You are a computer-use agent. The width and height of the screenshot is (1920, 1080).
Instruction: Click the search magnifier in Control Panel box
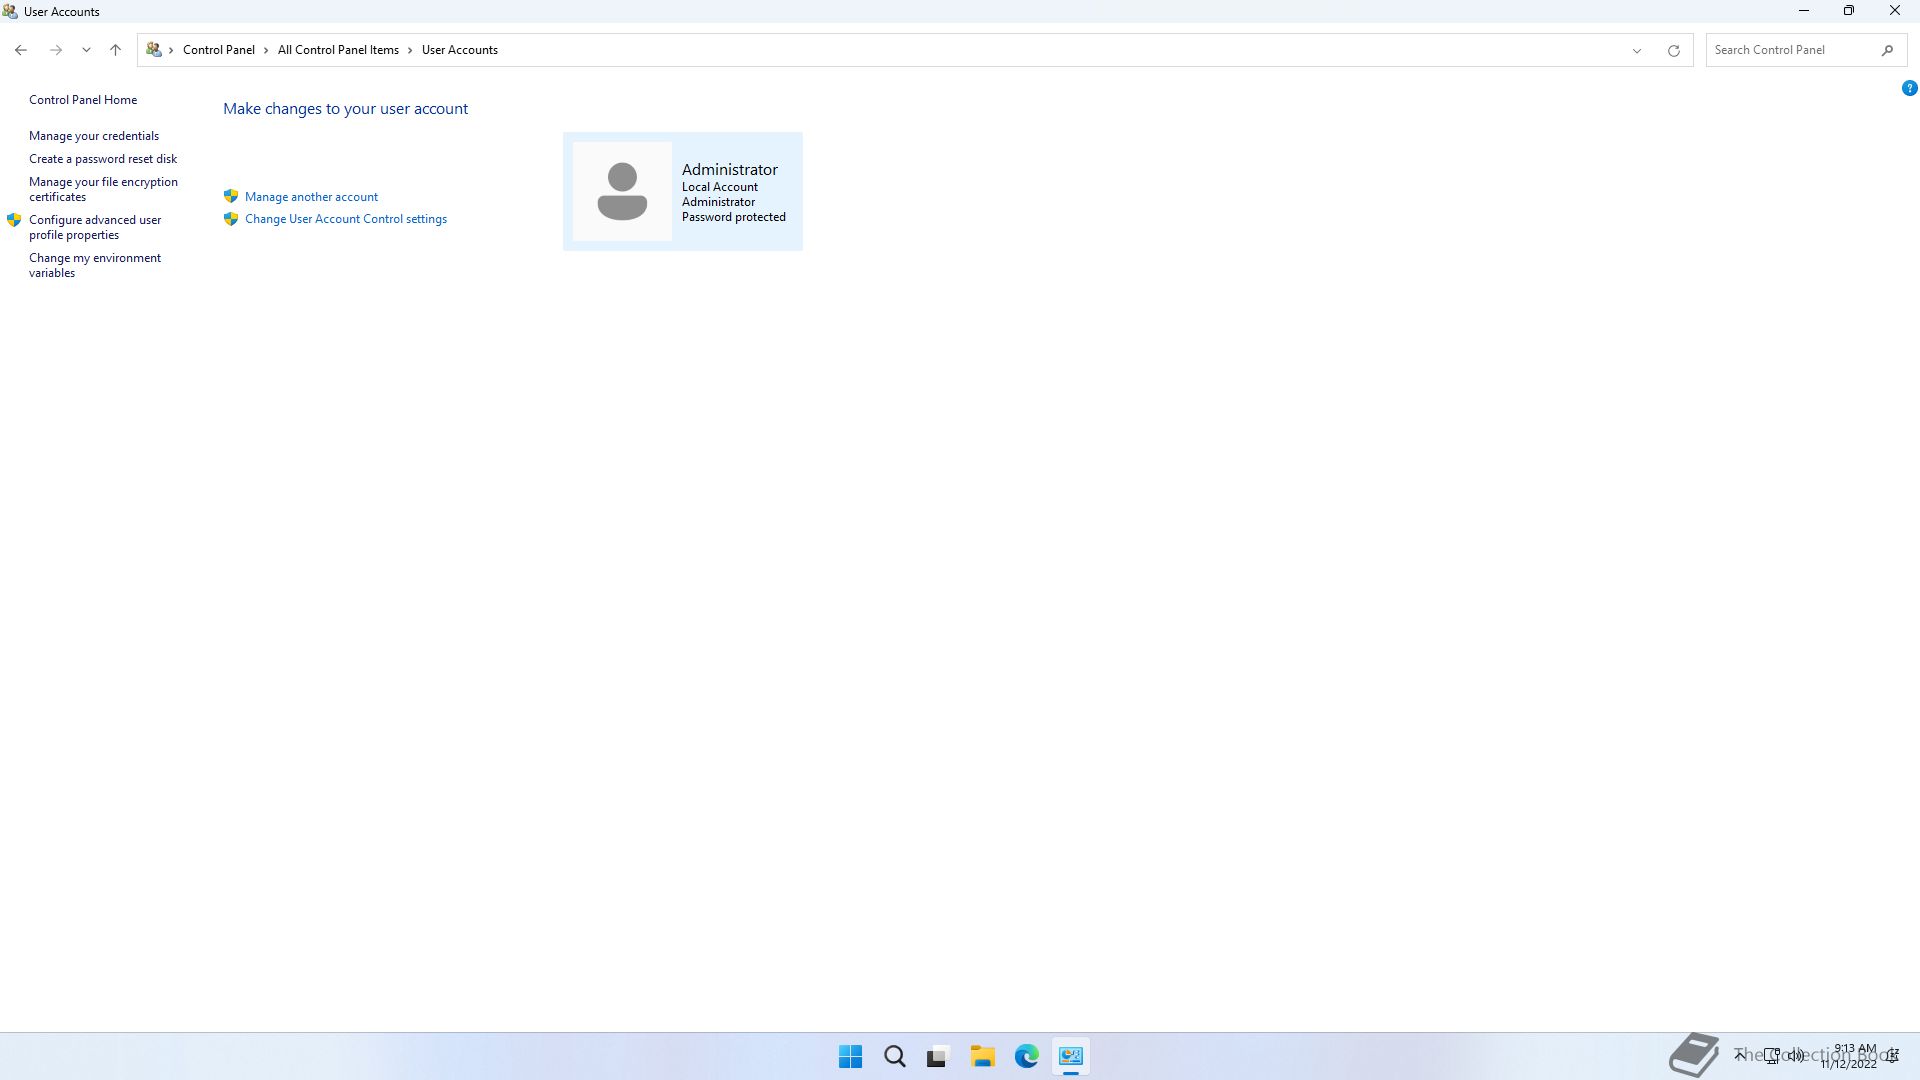click(x=1887, y=50)
